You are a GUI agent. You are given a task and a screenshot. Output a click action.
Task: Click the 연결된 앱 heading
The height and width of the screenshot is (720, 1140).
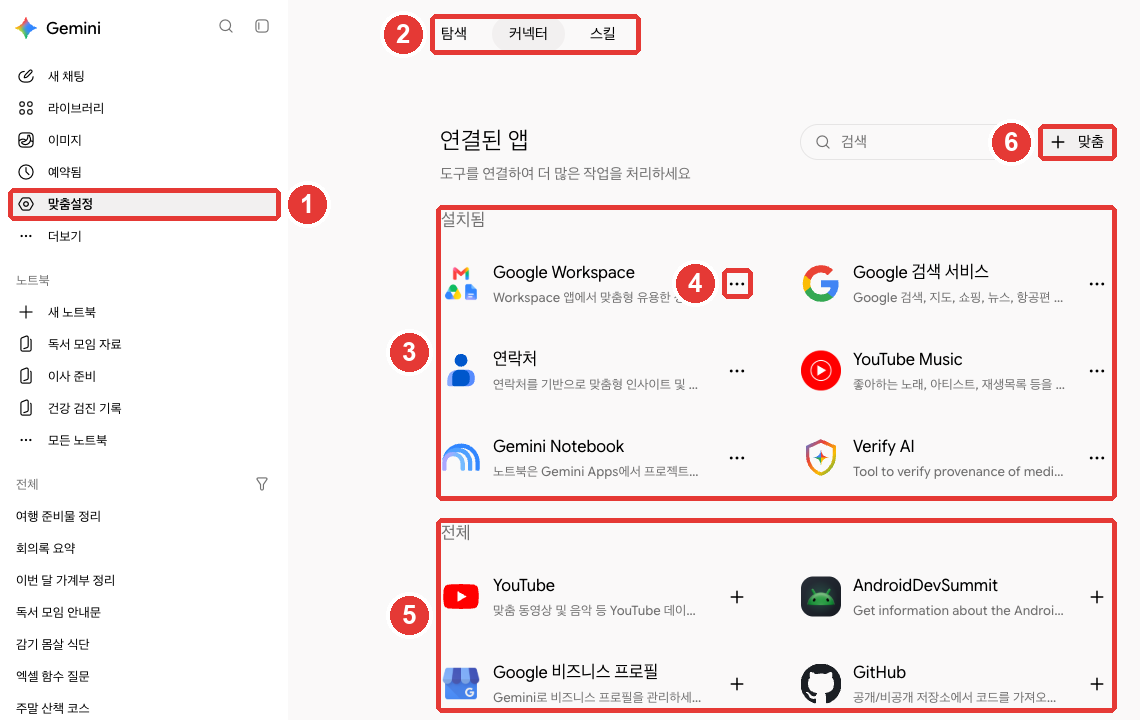(x=483, y=140)
